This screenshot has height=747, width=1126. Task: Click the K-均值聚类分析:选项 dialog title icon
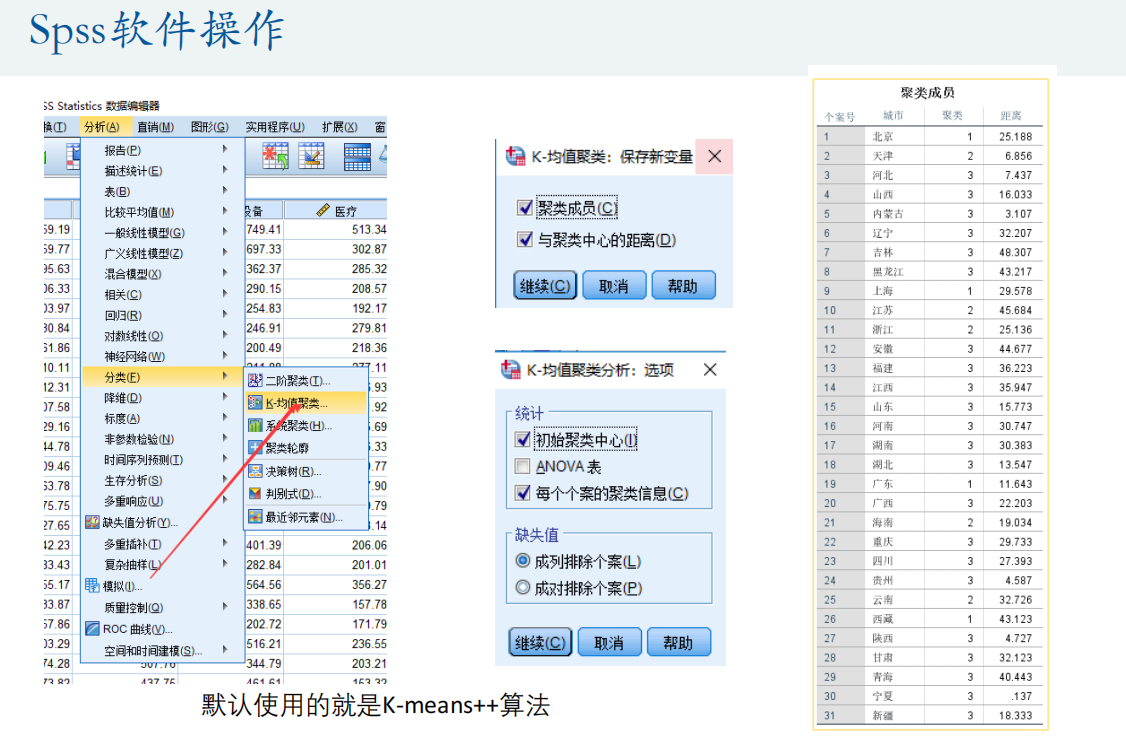pos(511,369)
